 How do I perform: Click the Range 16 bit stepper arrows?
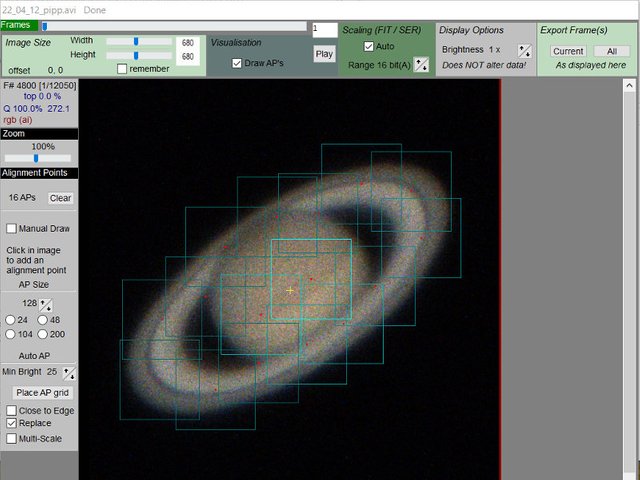pos(421,64)
